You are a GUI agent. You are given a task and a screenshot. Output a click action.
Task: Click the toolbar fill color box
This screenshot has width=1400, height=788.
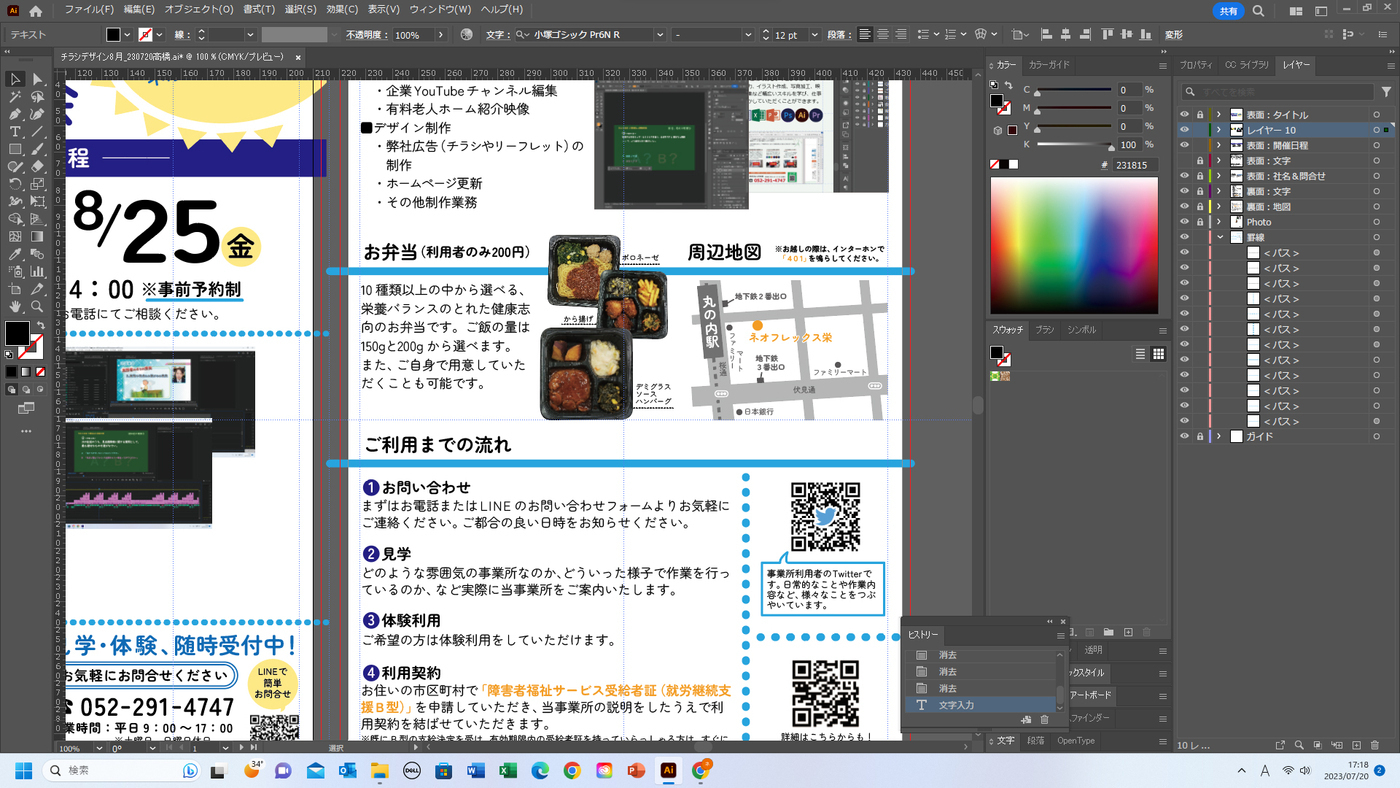(x=18, y=334)
